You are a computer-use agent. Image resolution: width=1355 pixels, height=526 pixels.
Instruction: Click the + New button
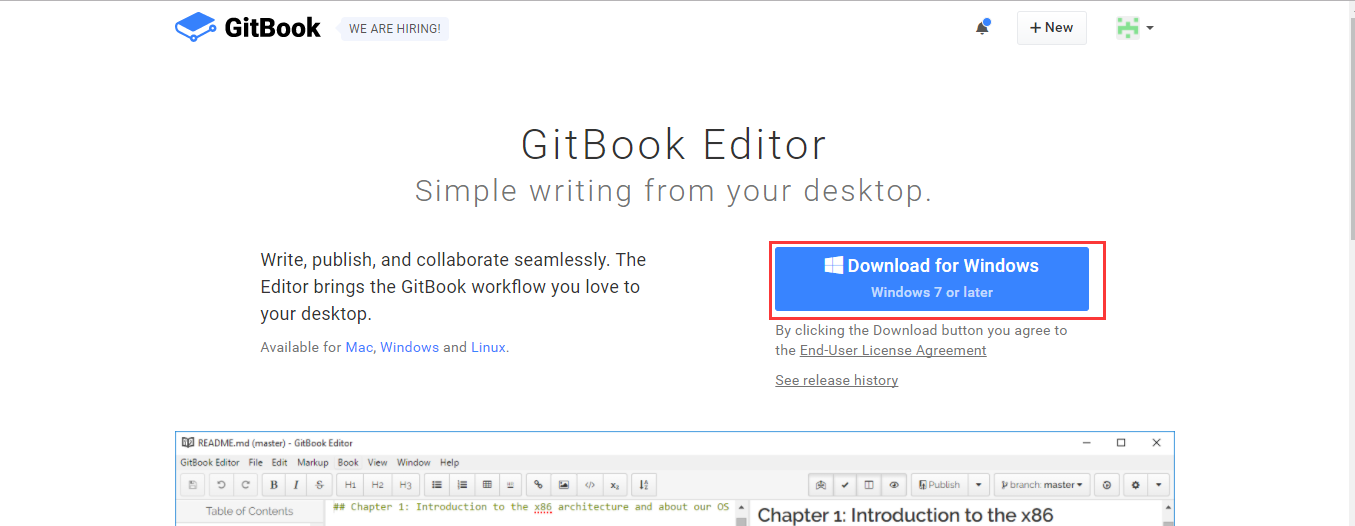pyautogui.click(x=1051, y=28)
